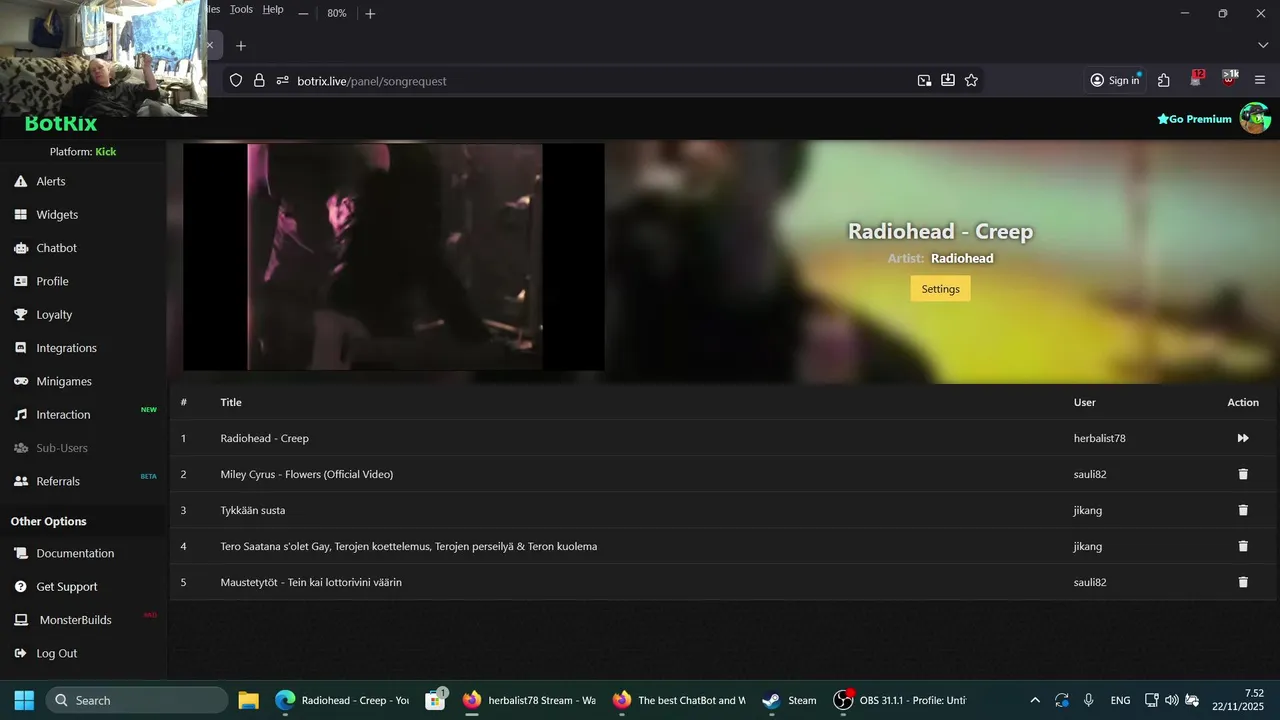
Task: Skip the Radiohead - Creep song
Action: (x=1243, y=438)
